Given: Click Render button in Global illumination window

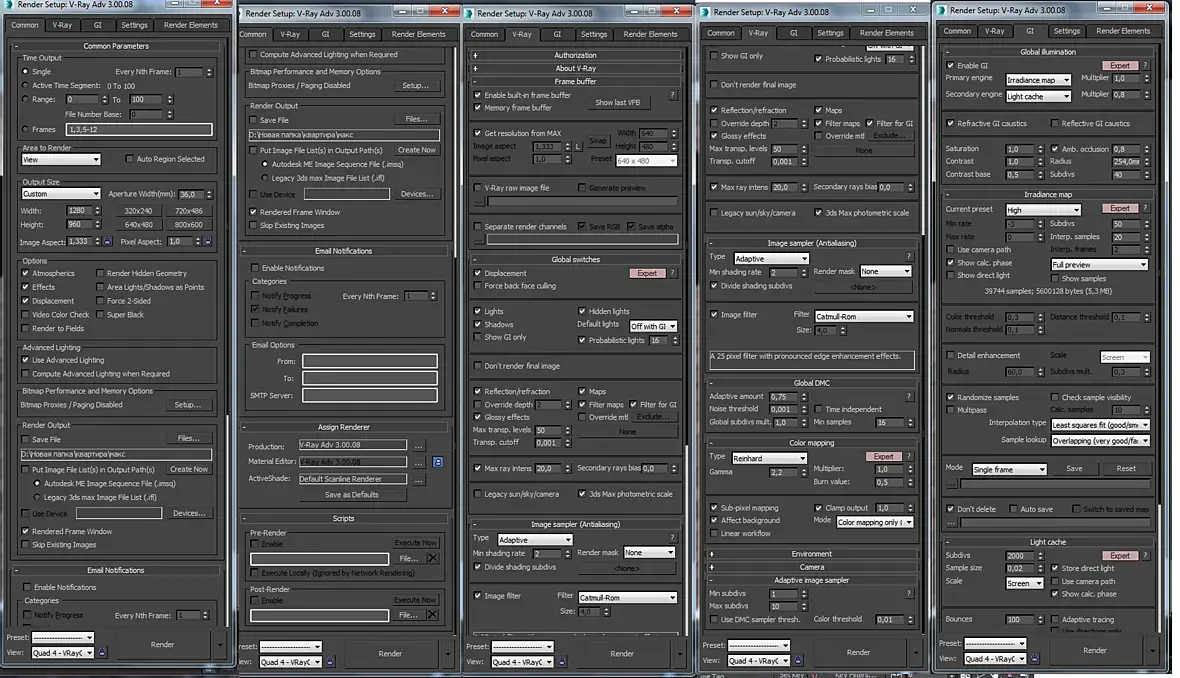Looking at the screenshot, I should pyautogui.click(x=1095, y=650).
